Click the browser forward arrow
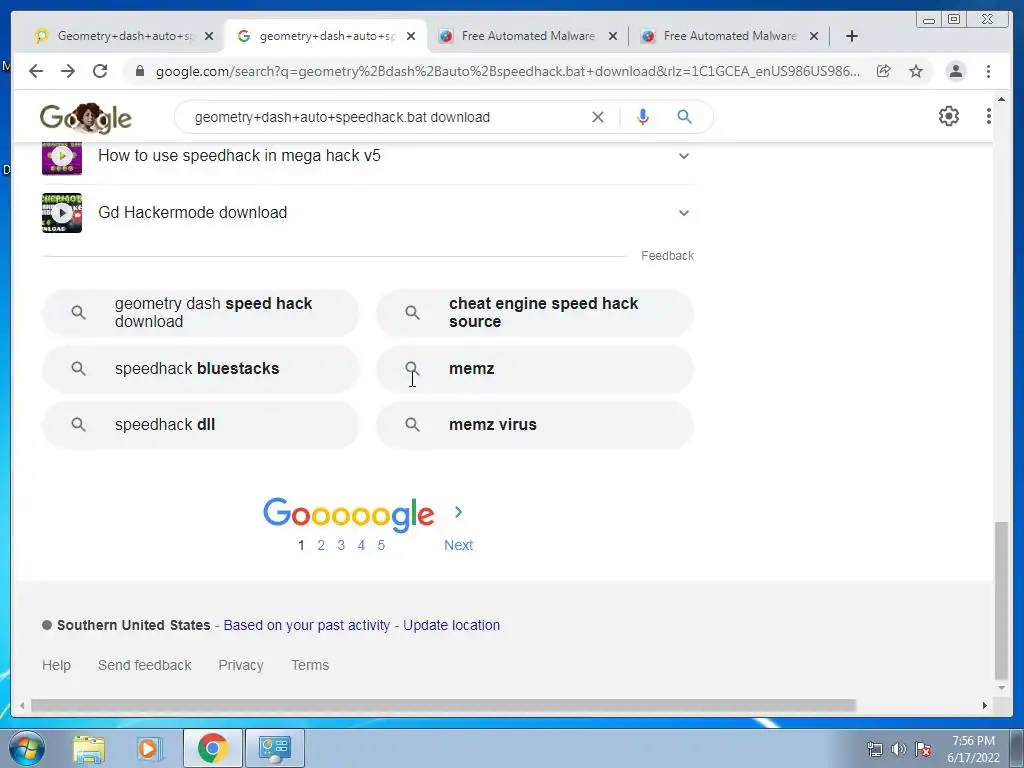 pyautogui.click(x=68, y=71)
